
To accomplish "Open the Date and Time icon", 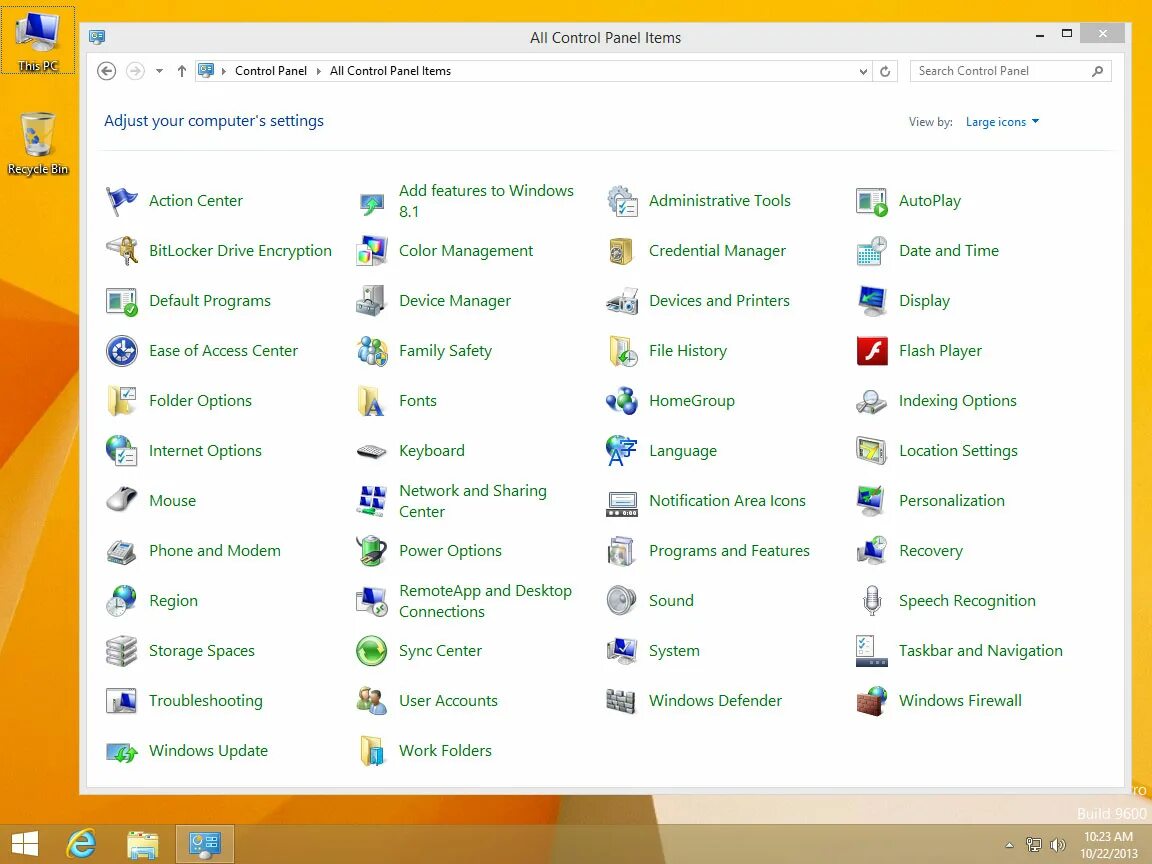I will click(872, 251).
